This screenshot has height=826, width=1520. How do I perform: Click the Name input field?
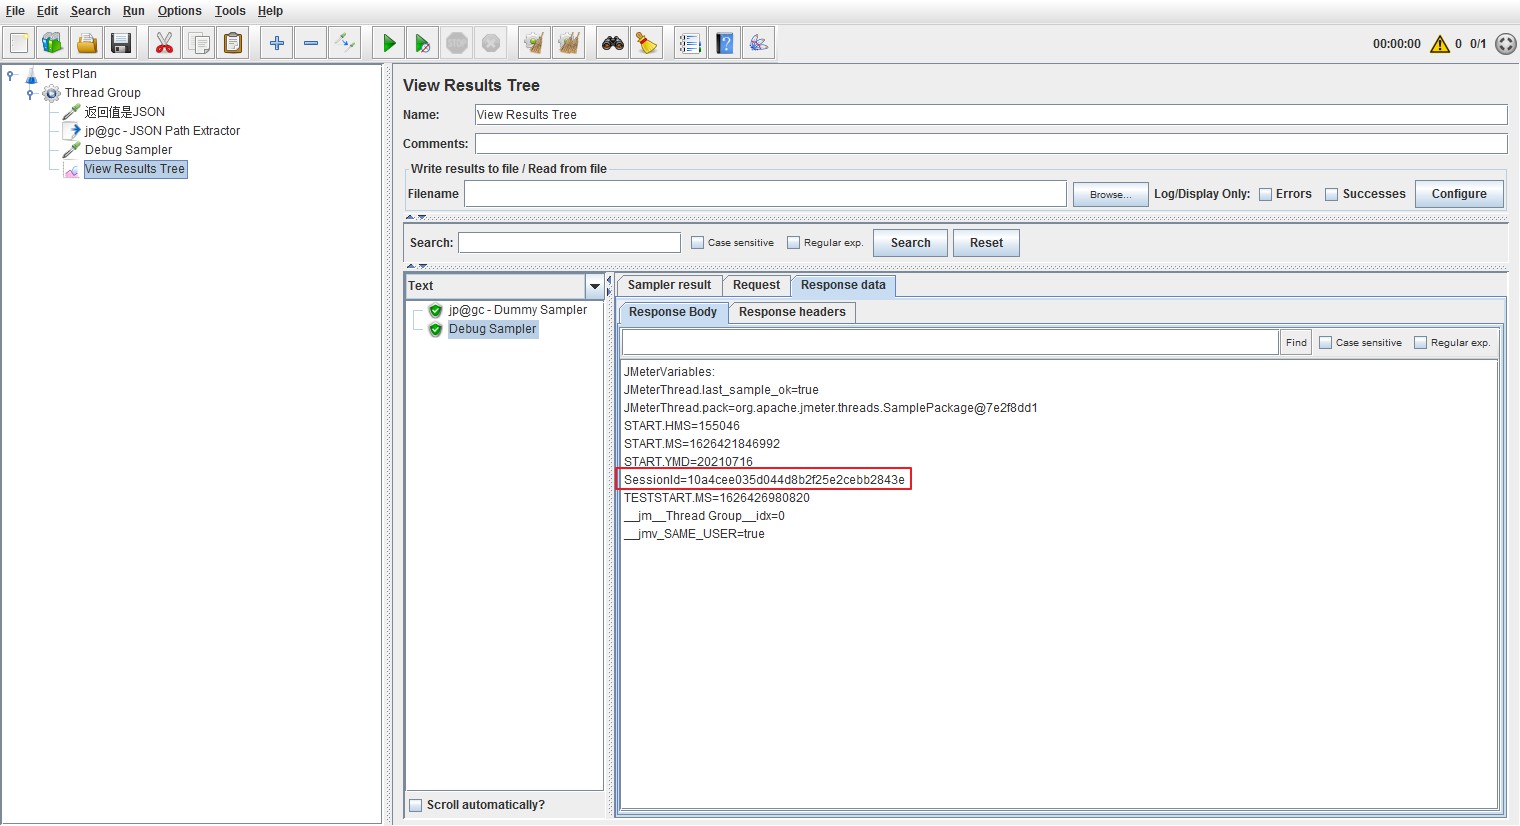click(990, 115)
